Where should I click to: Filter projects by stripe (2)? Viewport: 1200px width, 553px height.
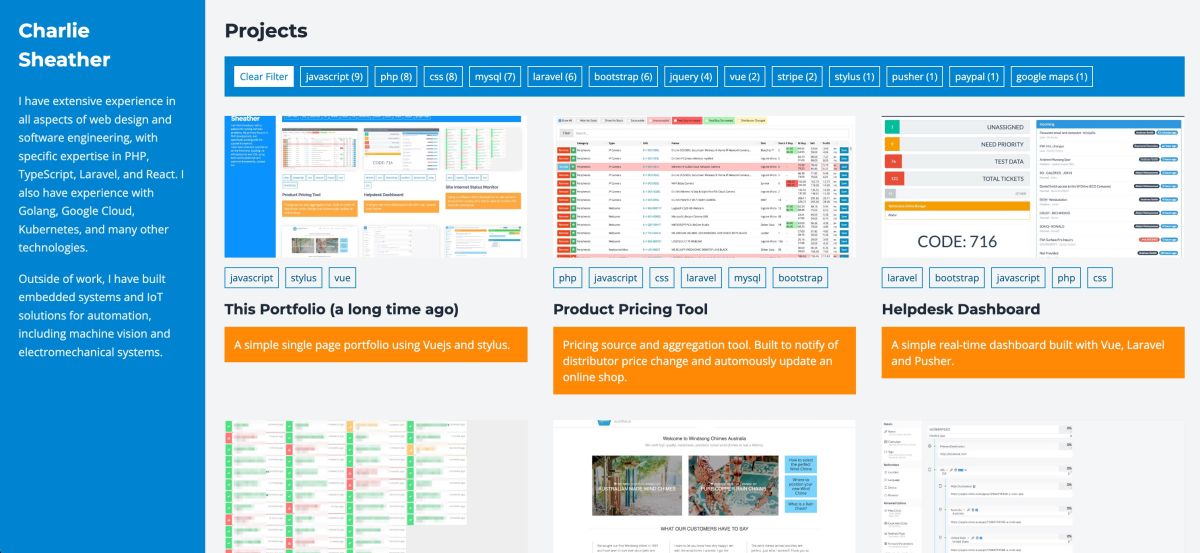click(x=797, y=77)
